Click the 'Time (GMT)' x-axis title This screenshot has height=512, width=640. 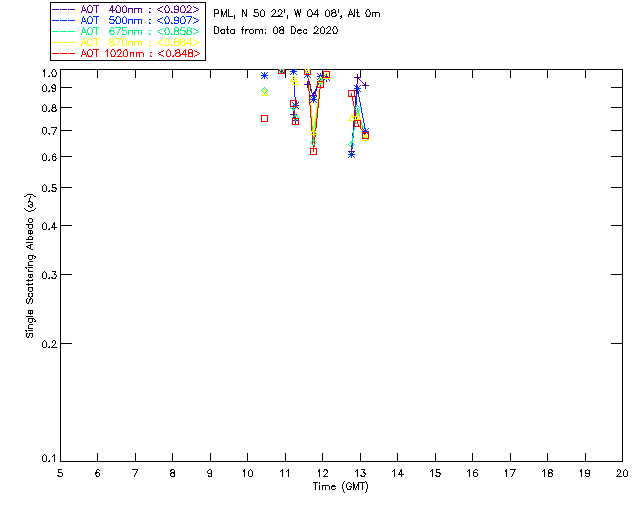click(341, 486)
